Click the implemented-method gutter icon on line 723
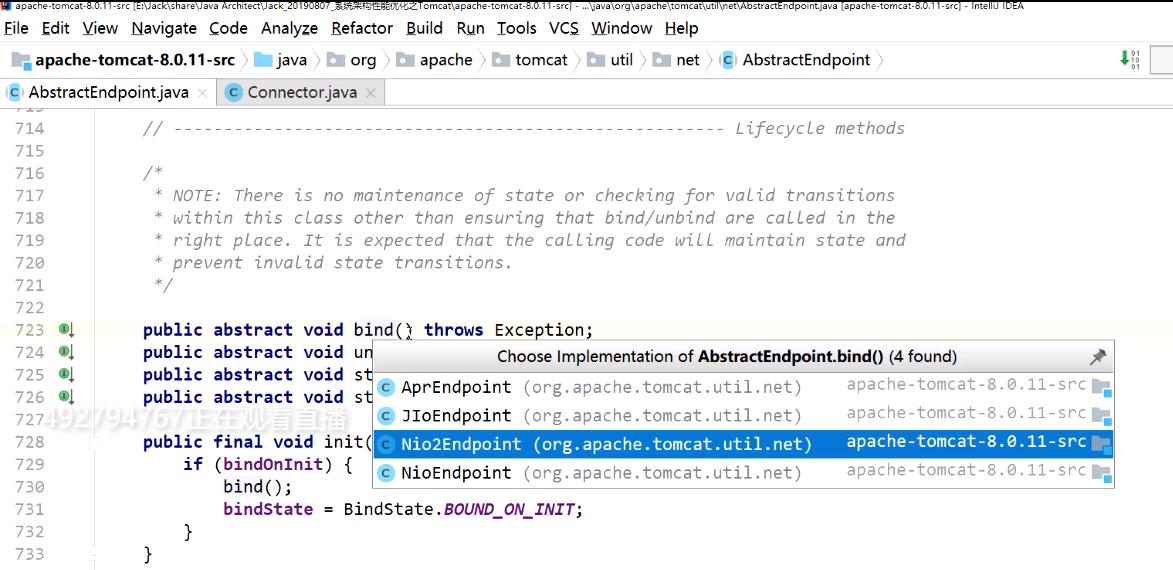 [x=66, y=330]
